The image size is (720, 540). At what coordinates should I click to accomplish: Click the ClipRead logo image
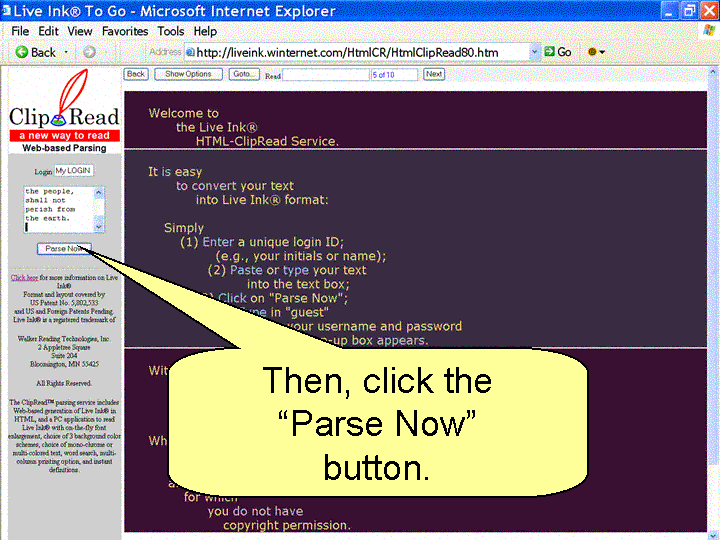[63, 110]
